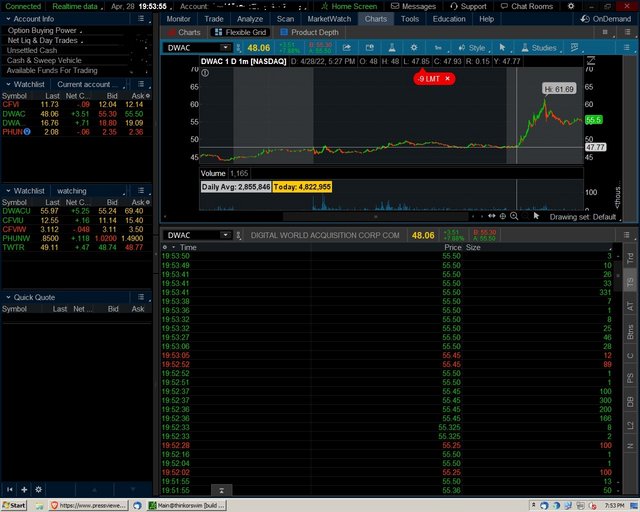Screen dimensions: 640x512
Task: Open Time & Sales column settings gear
Action: pyautogui.click(x=165, y=247)
